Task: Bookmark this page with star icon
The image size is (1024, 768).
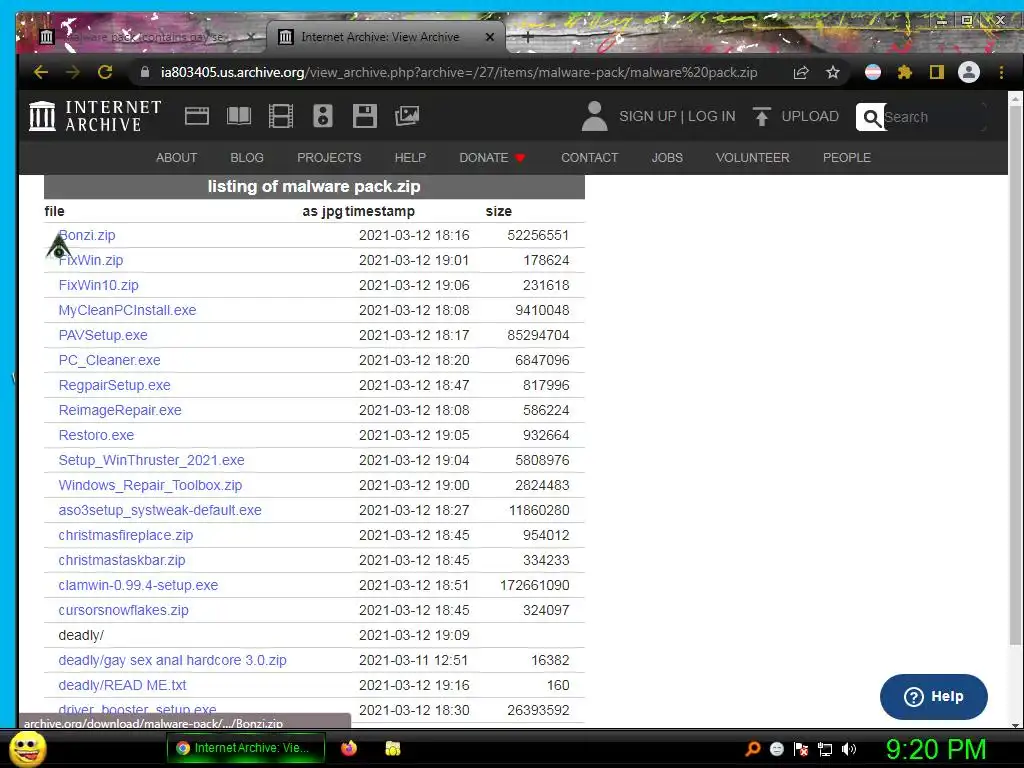Action: [833, 72]
